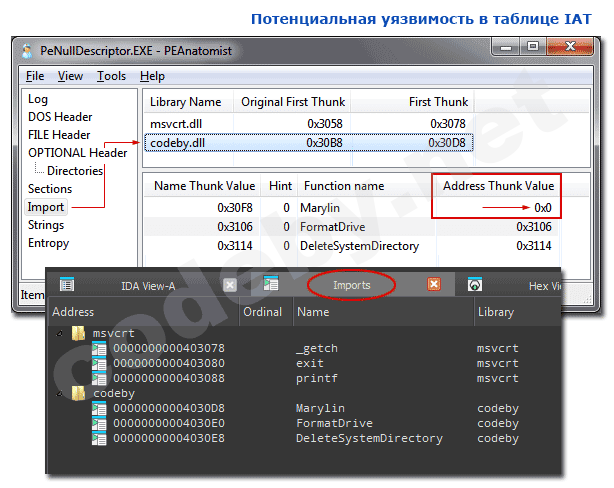Click the IDA View-A tab icon
Image resolution: width=614 pixels, height=488 pixels.
(67, 285)
